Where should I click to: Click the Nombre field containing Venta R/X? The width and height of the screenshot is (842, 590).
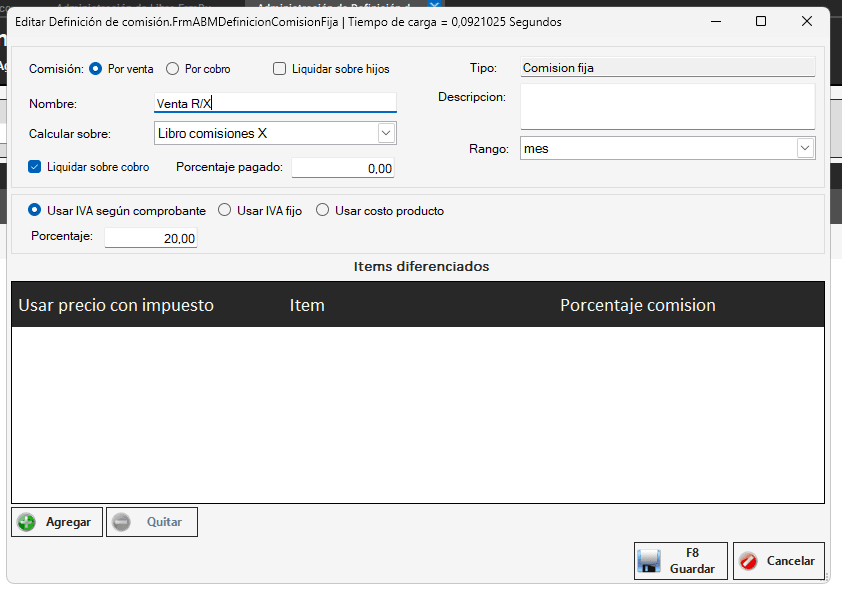click(275, 104)
